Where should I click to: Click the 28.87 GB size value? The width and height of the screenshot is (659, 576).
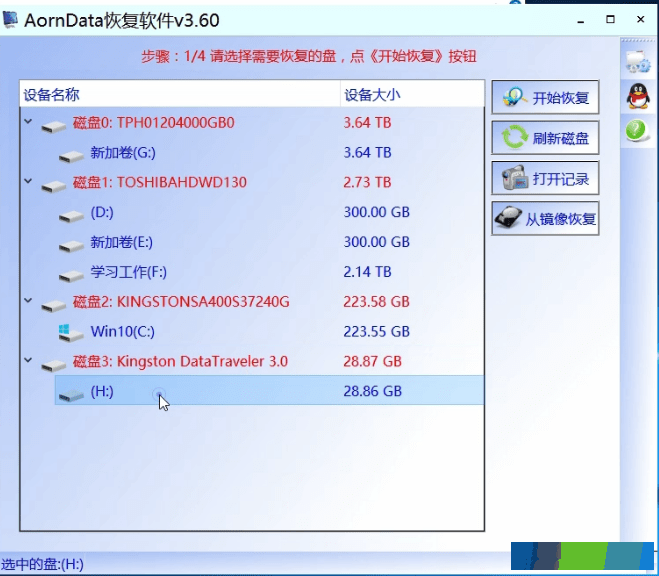click(372, 361)
